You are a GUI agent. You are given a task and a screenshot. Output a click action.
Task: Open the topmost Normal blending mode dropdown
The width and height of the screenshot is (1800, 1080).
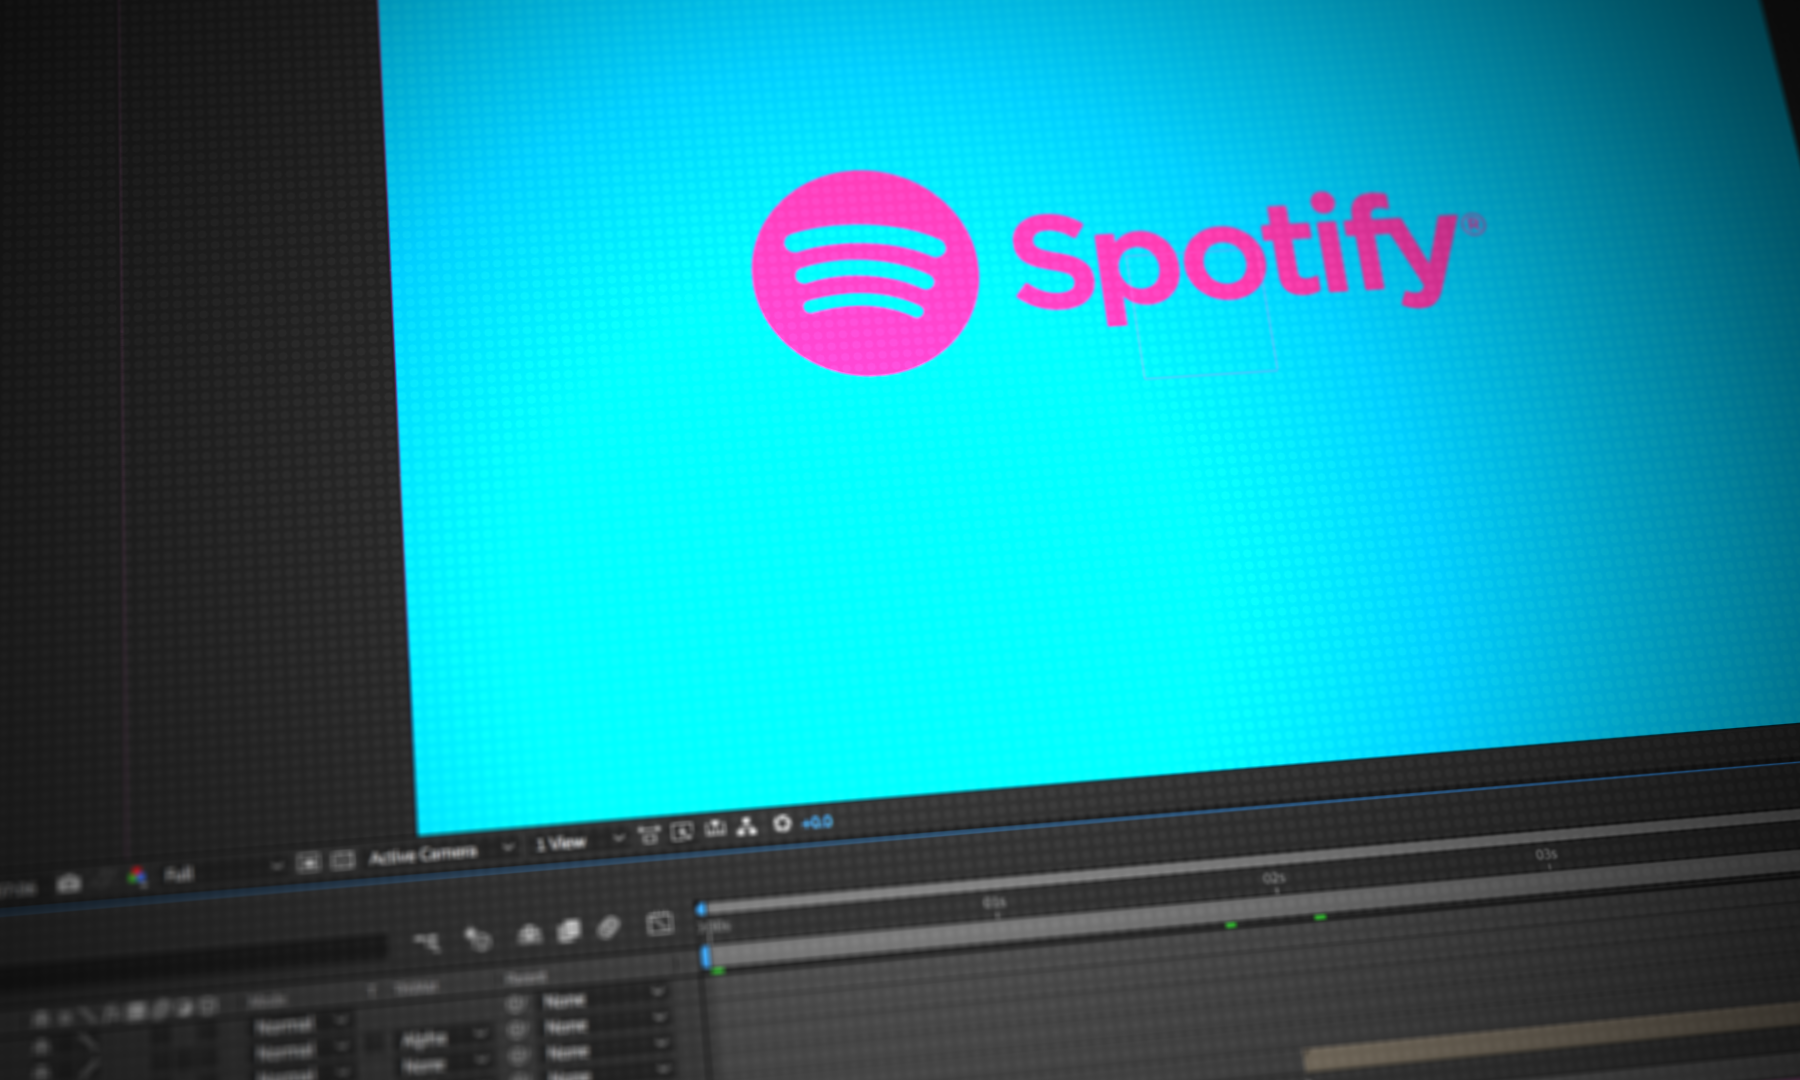(x=301, y=1025)
